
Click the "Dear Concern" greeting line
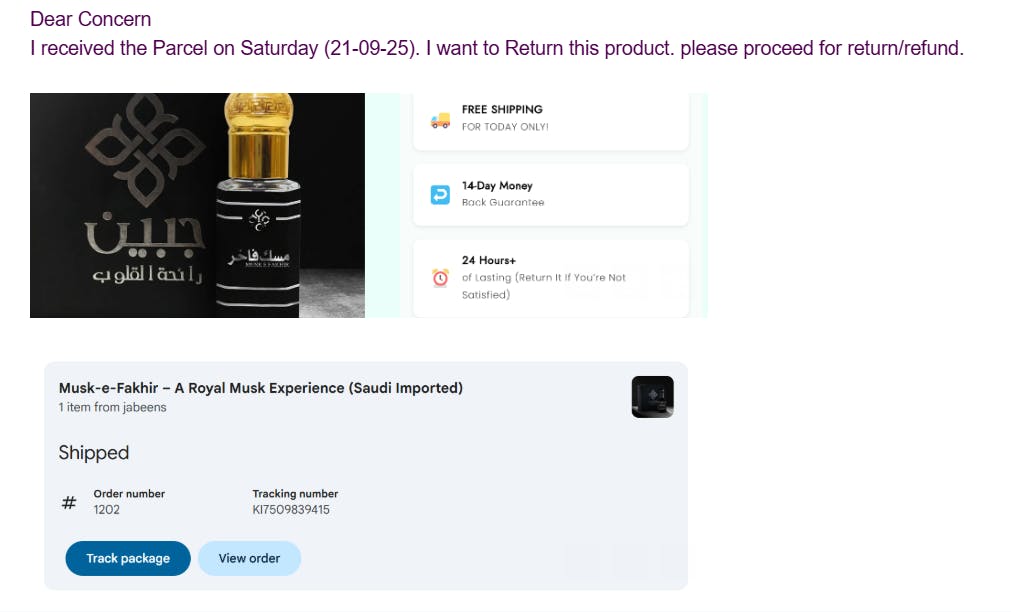click(90, 19)
